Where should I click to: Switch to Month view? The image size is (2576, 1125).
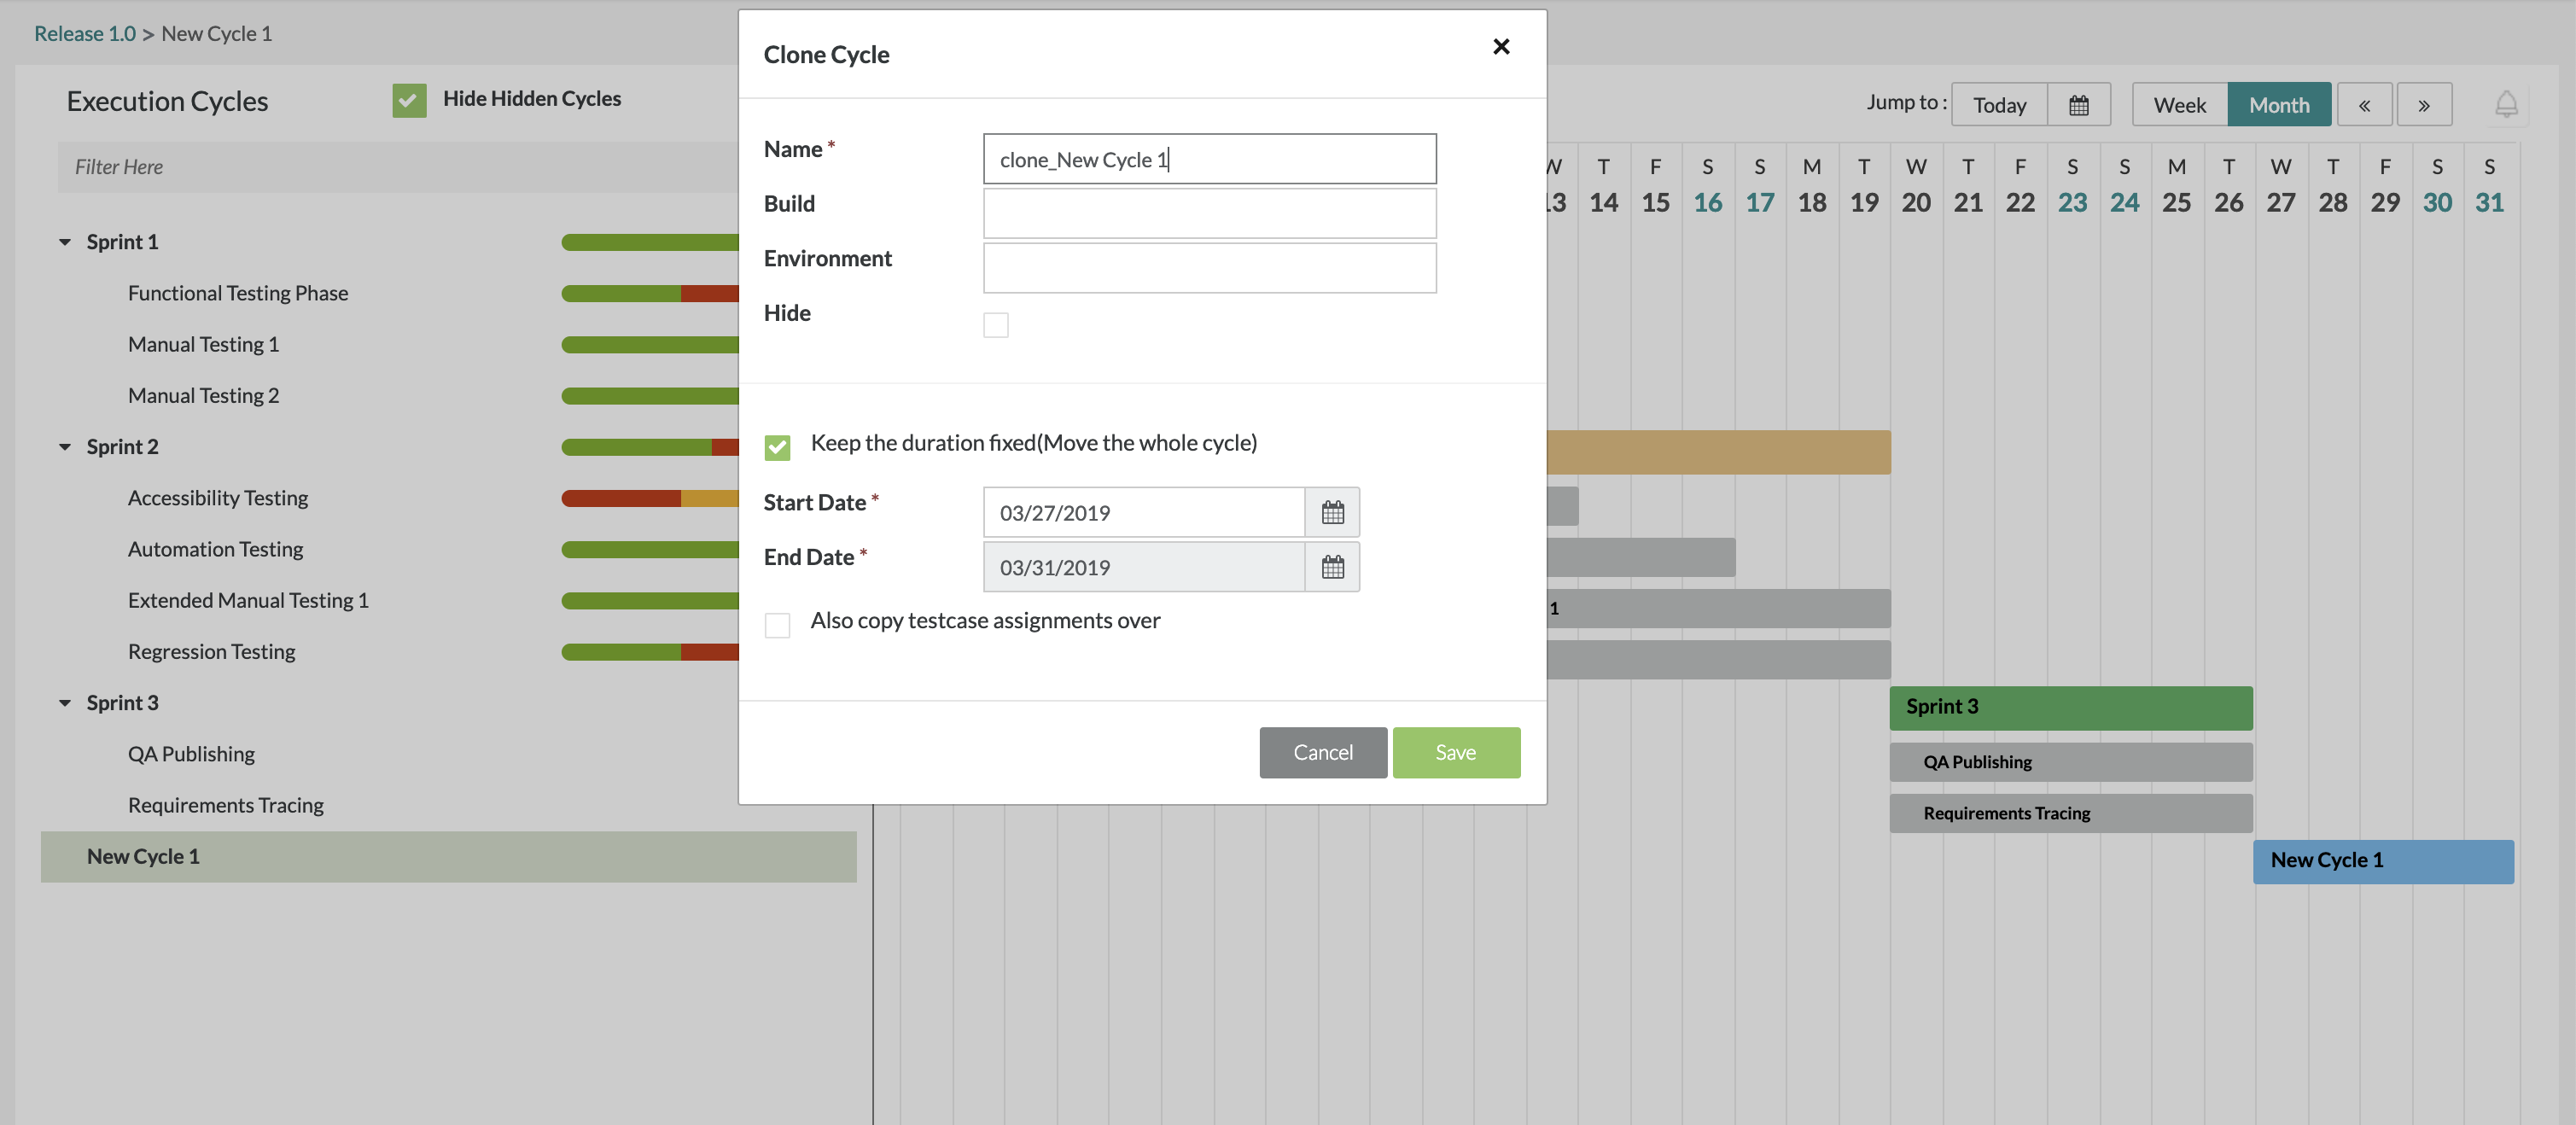click(2278, 105)
